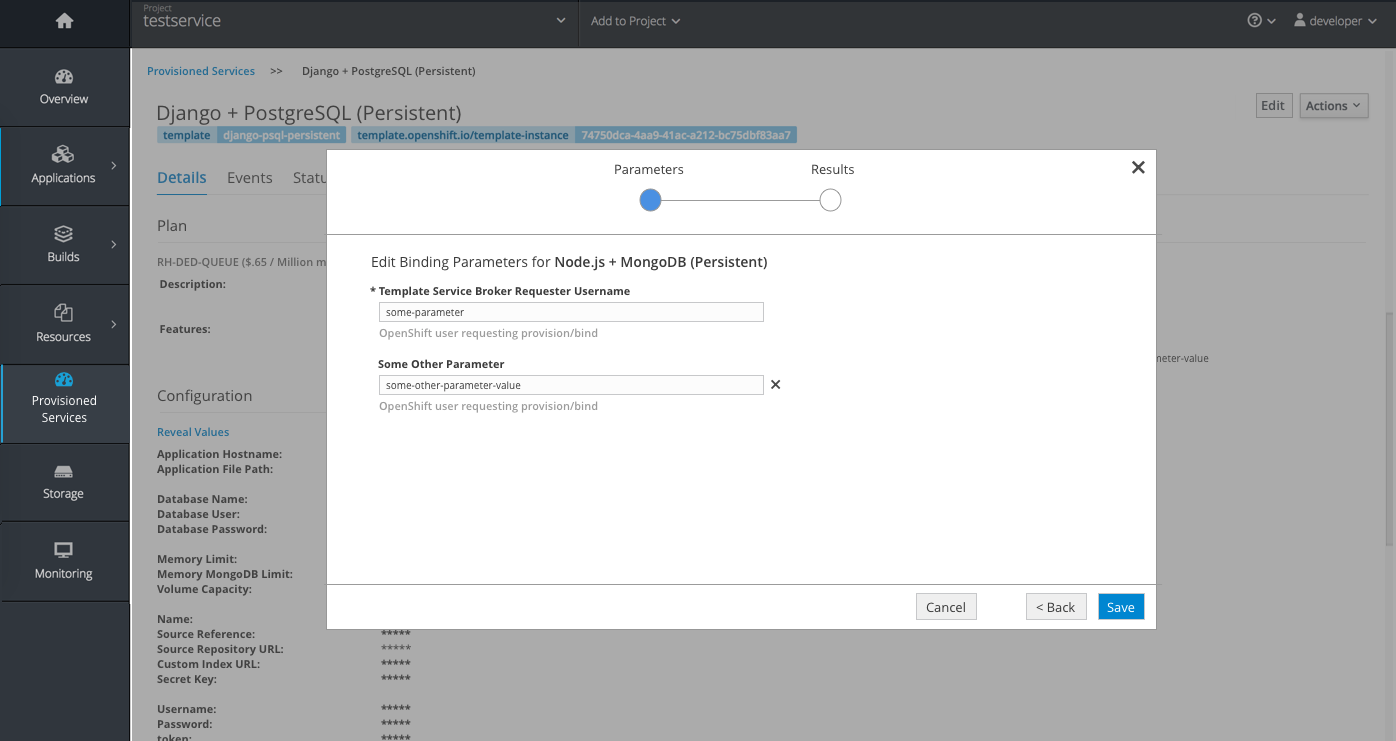Open Resources files icon
Viewport: 1396px width, 741px height.
[x=63, y=313]
